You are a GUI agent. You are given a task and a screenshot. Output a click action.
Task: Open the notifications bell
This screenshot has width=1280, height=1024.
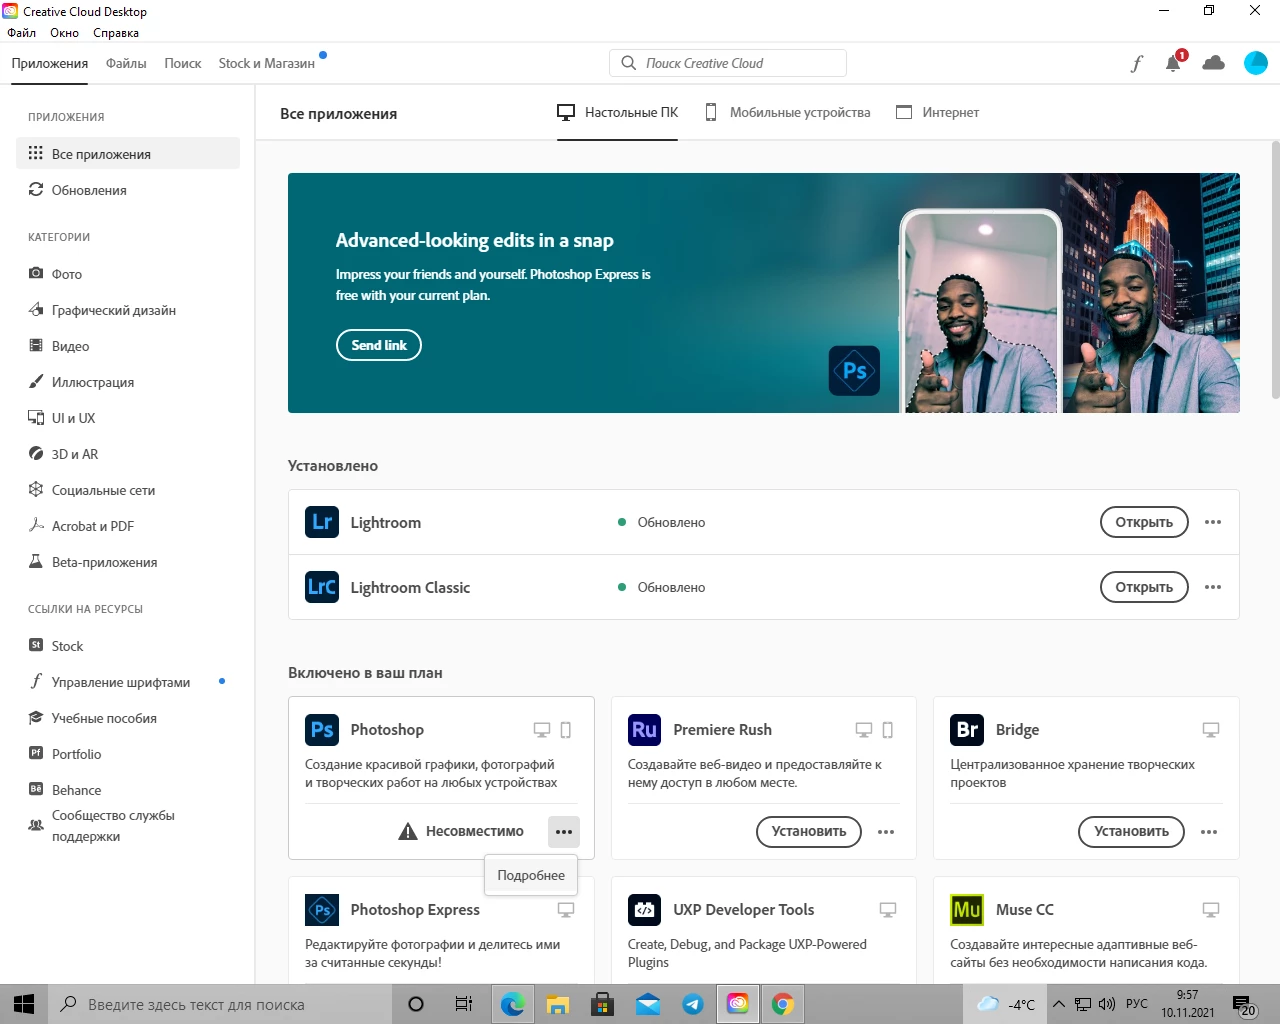(x=1174, y=63)
